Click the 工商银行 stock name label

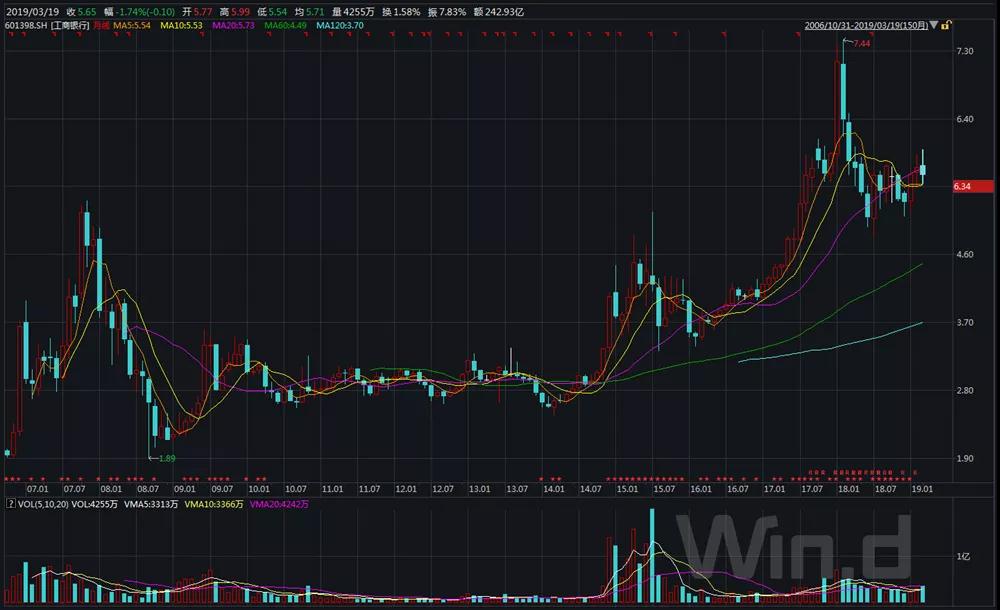[70, 24]
